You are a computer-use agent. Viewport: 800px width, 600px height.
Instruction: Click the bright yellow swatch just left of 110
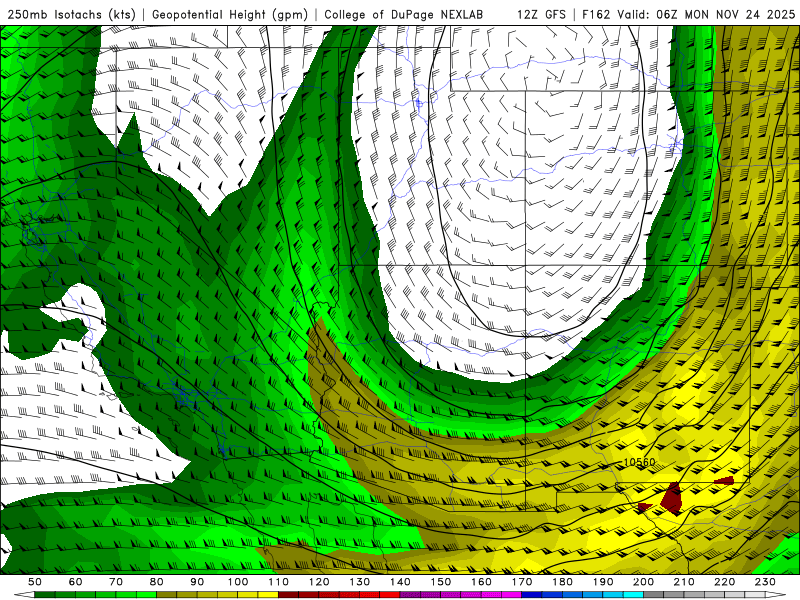point(268,595)
